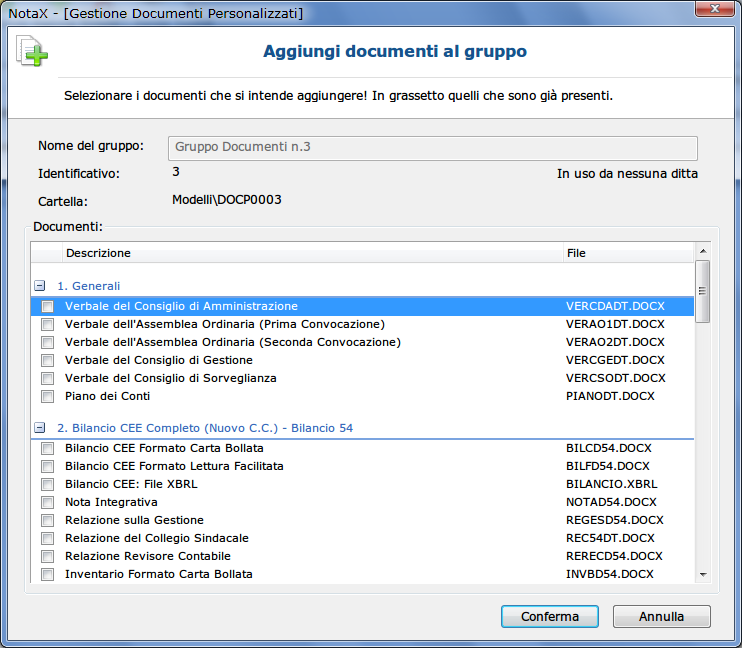Tick the Piano dei Conti checkbox

click(47, 396)
